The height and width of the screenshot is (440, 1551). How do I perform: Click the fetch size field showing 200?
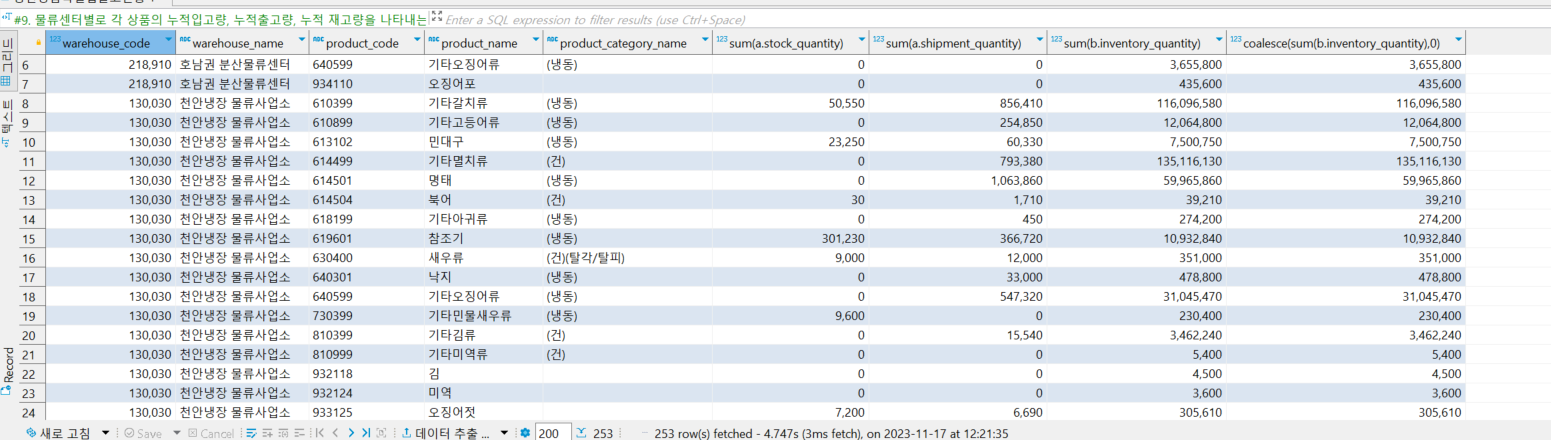coord(553,433)
